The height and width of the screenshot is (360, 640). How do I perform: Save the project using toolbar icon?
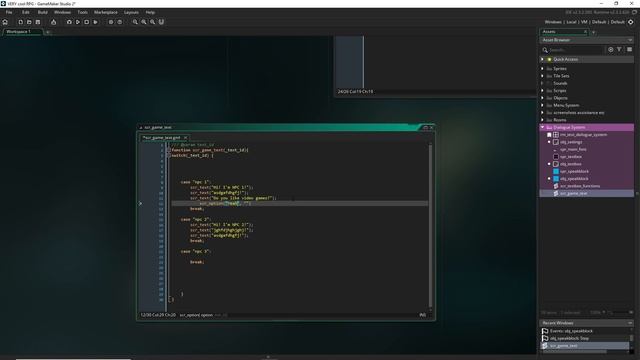click(x=38, y=22)
